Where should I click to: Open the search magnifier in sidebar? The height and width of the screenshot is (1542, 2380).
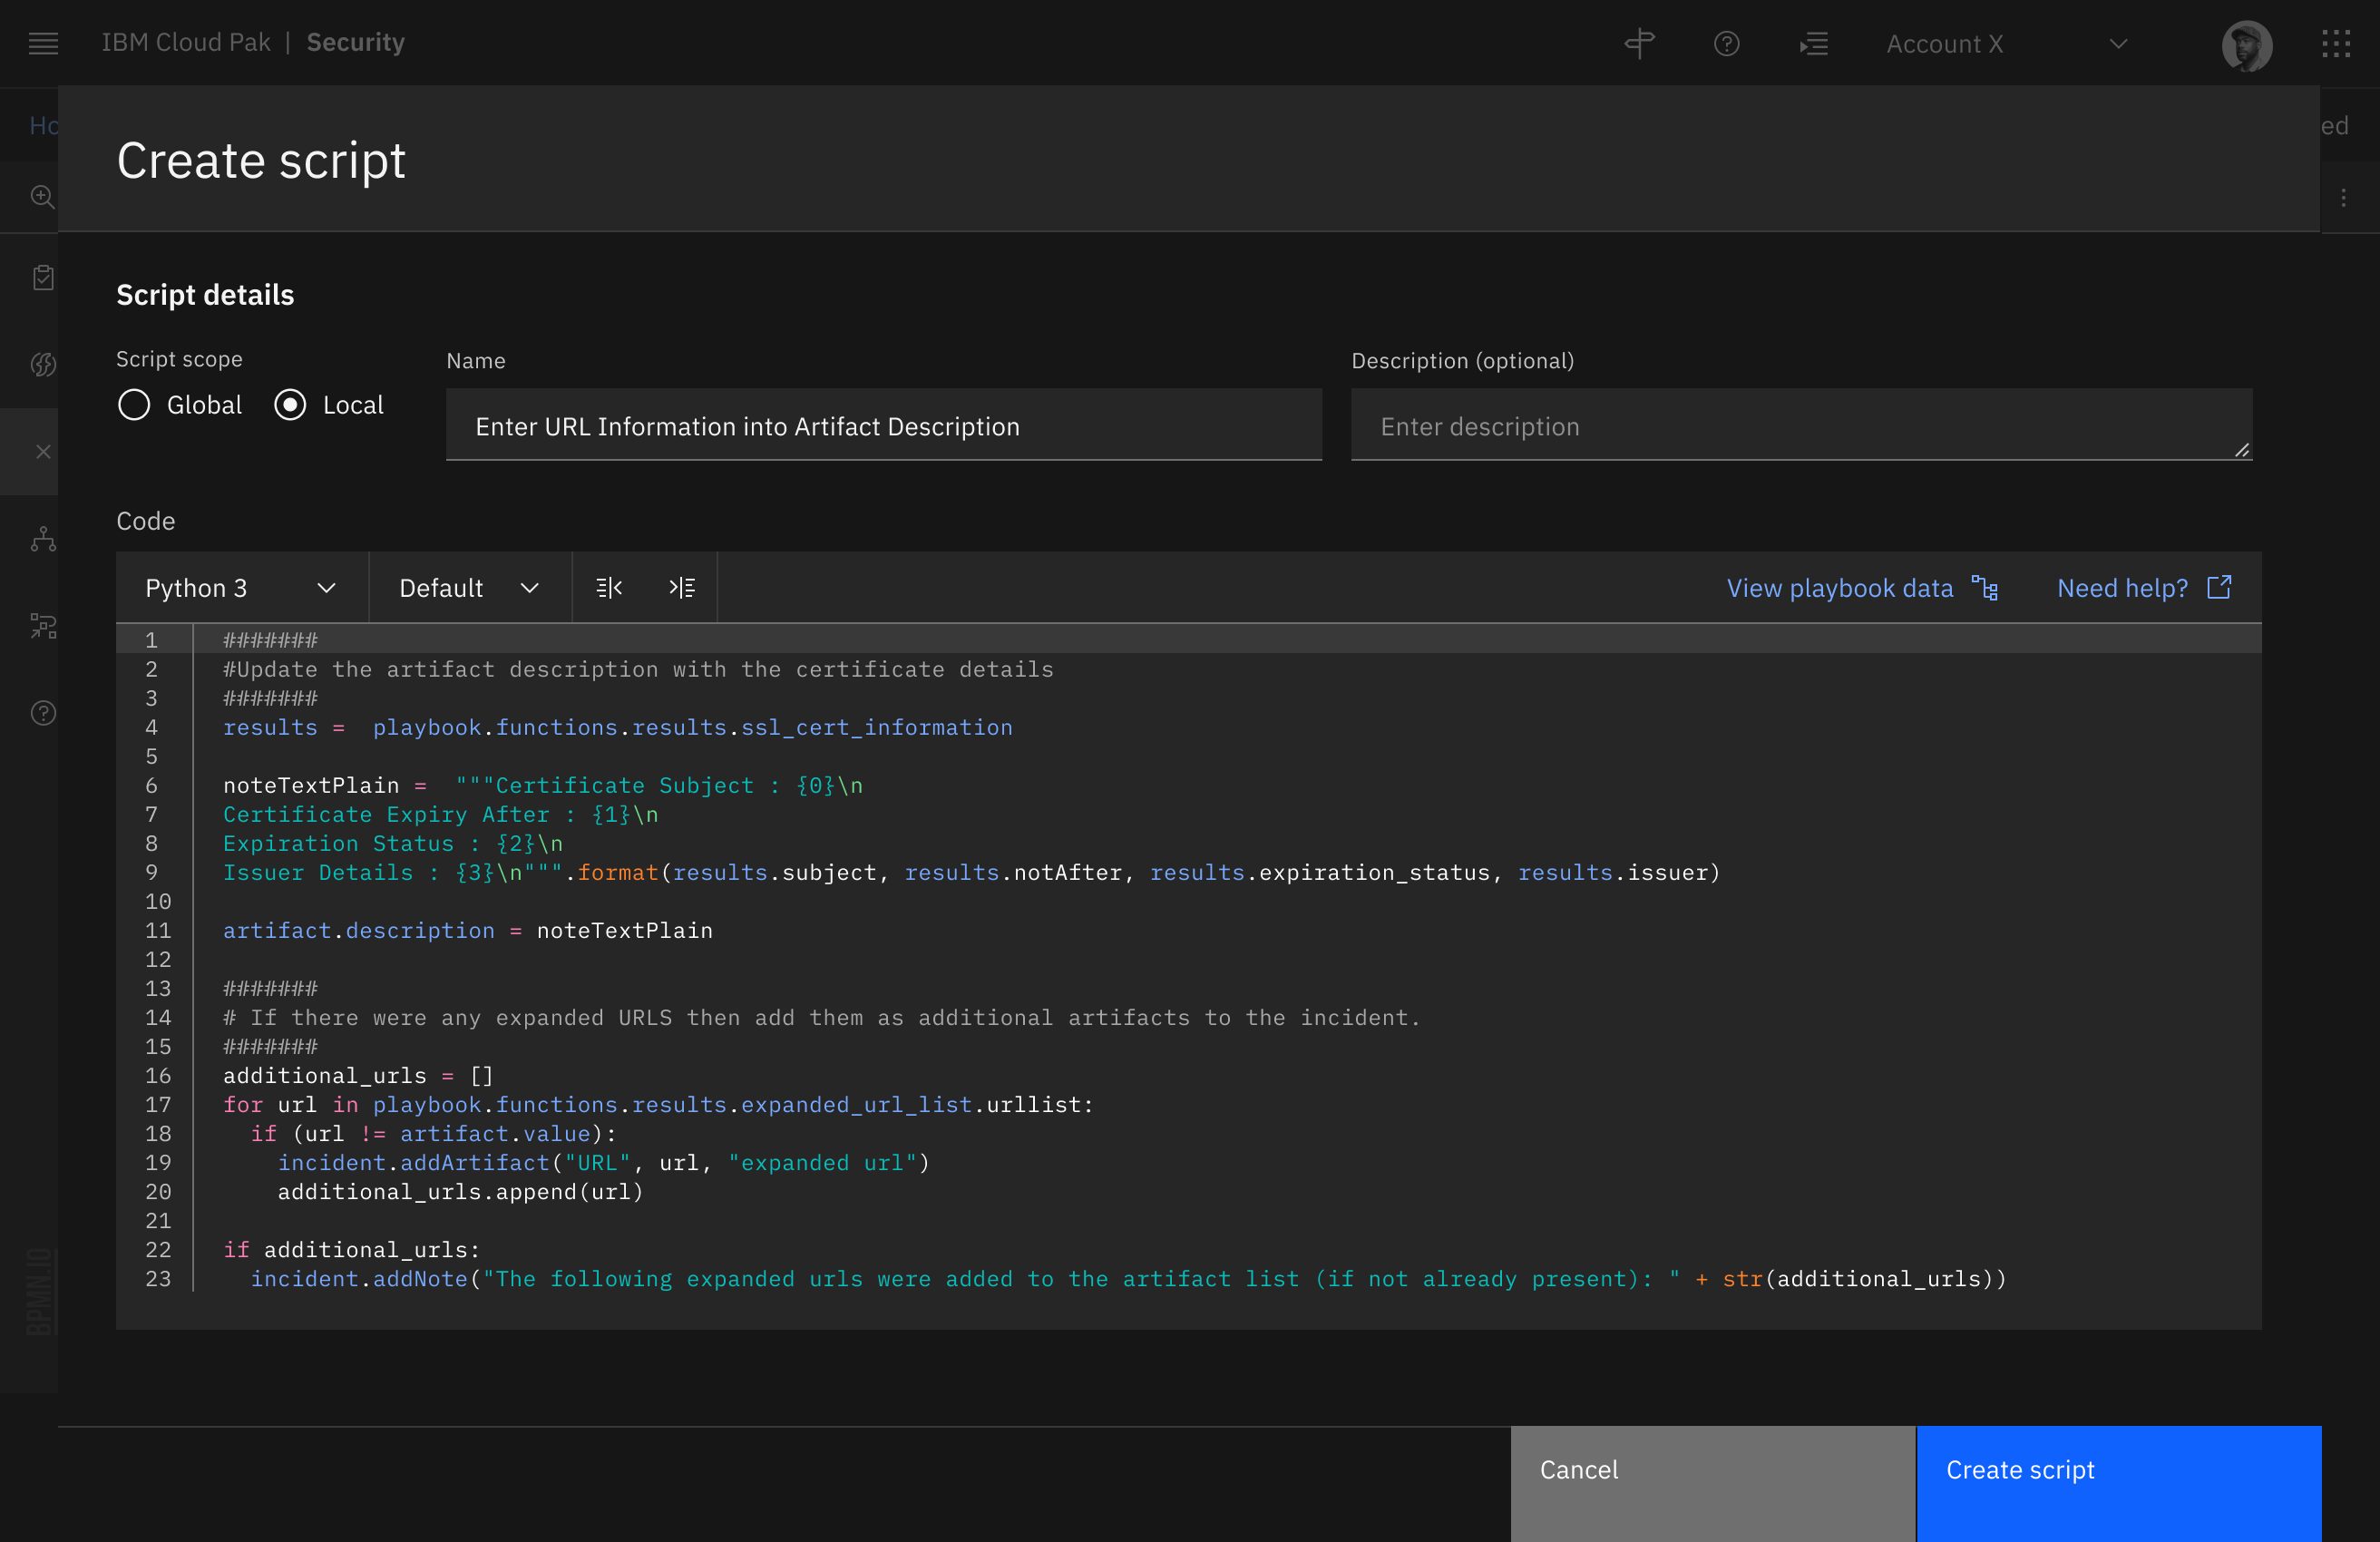click(x=42, y=197)
